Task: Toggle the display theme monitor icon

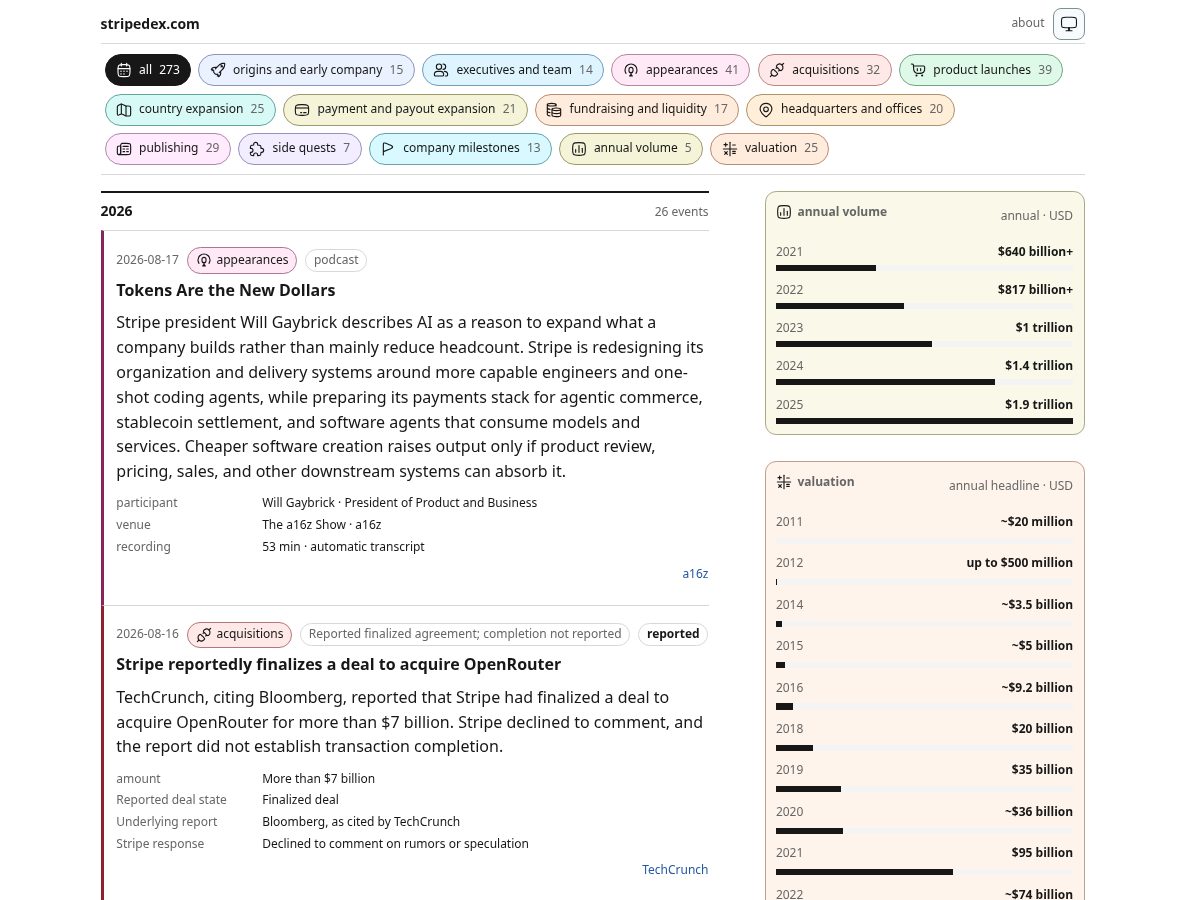Action: coord(1069,23)
